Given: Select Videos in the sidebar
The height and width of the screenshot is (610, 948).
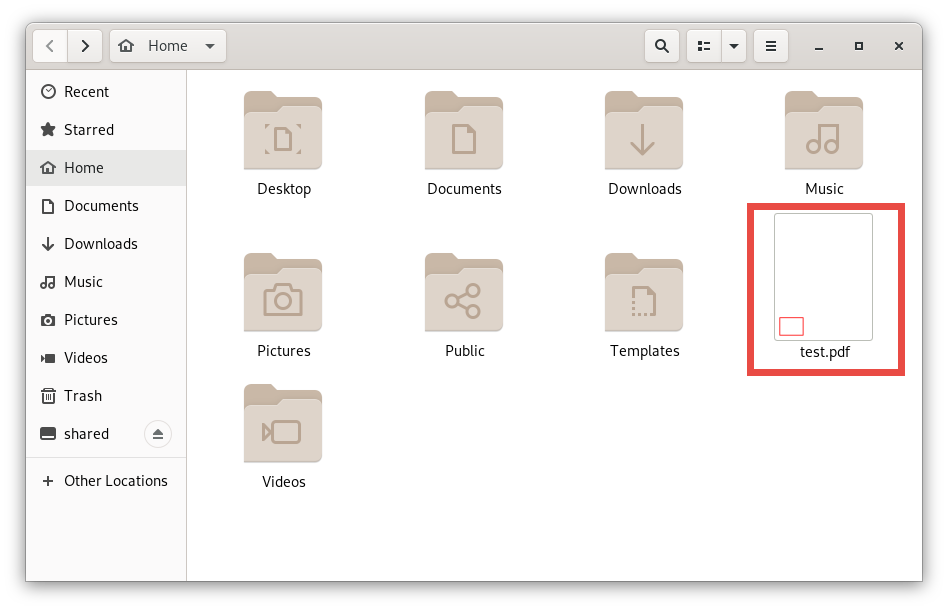Looking at the screenshot, I should tap(88, 357).
